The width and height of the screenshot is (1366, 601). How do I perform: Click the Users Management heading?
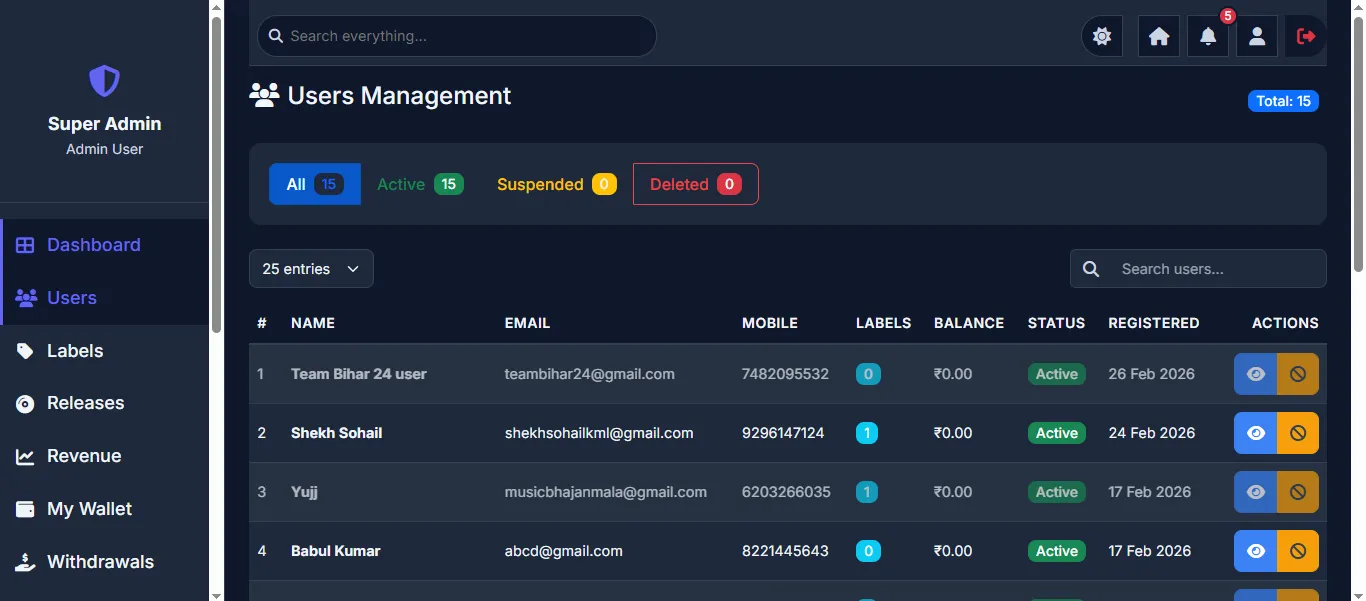coord(399,96)
